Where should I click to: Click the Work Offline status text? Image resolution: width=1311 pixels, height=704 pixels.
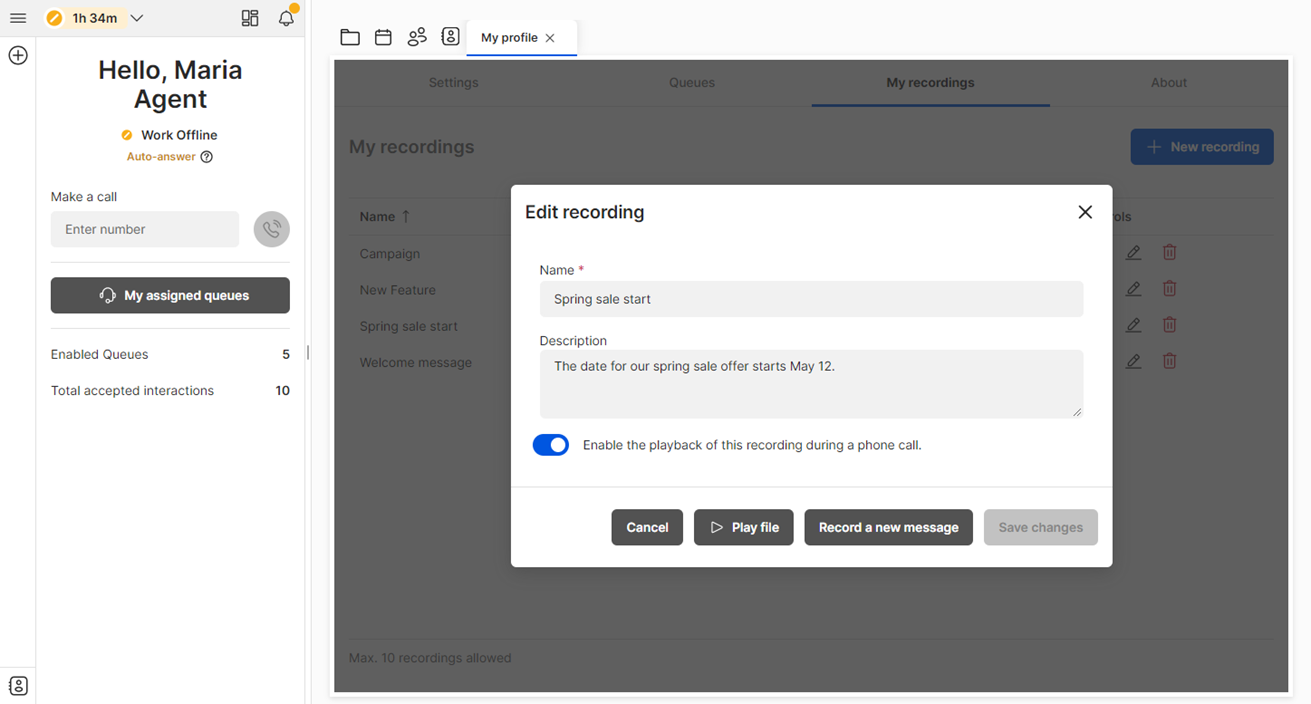coord(179,135)
